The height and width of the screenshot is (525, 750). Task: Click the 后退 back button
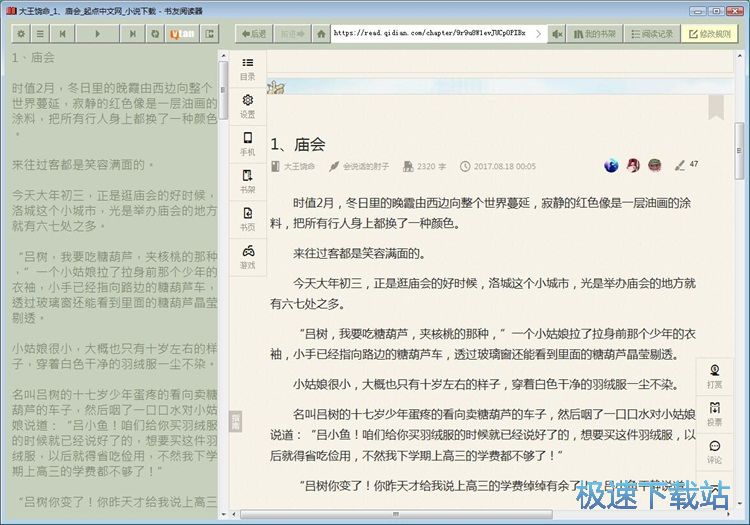coord(254,33)
